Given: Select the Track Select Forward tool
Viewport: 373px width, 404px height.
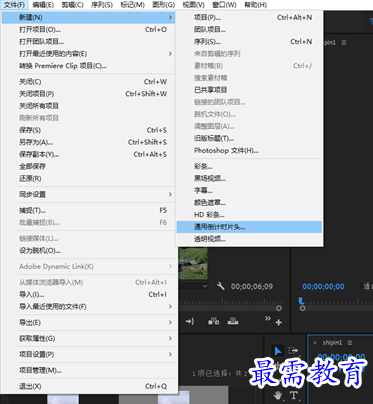Looking at the screenshot, I should [x=293, y=350].
